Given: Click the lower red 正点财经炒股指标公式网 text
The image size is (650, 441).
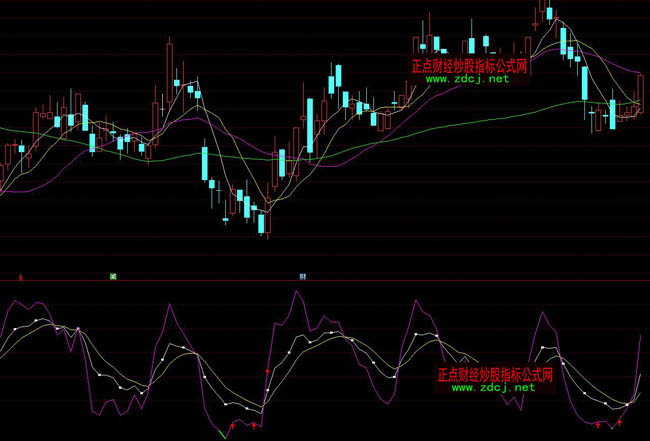Looking at the screenshot, I should click(x=494, y=375).
